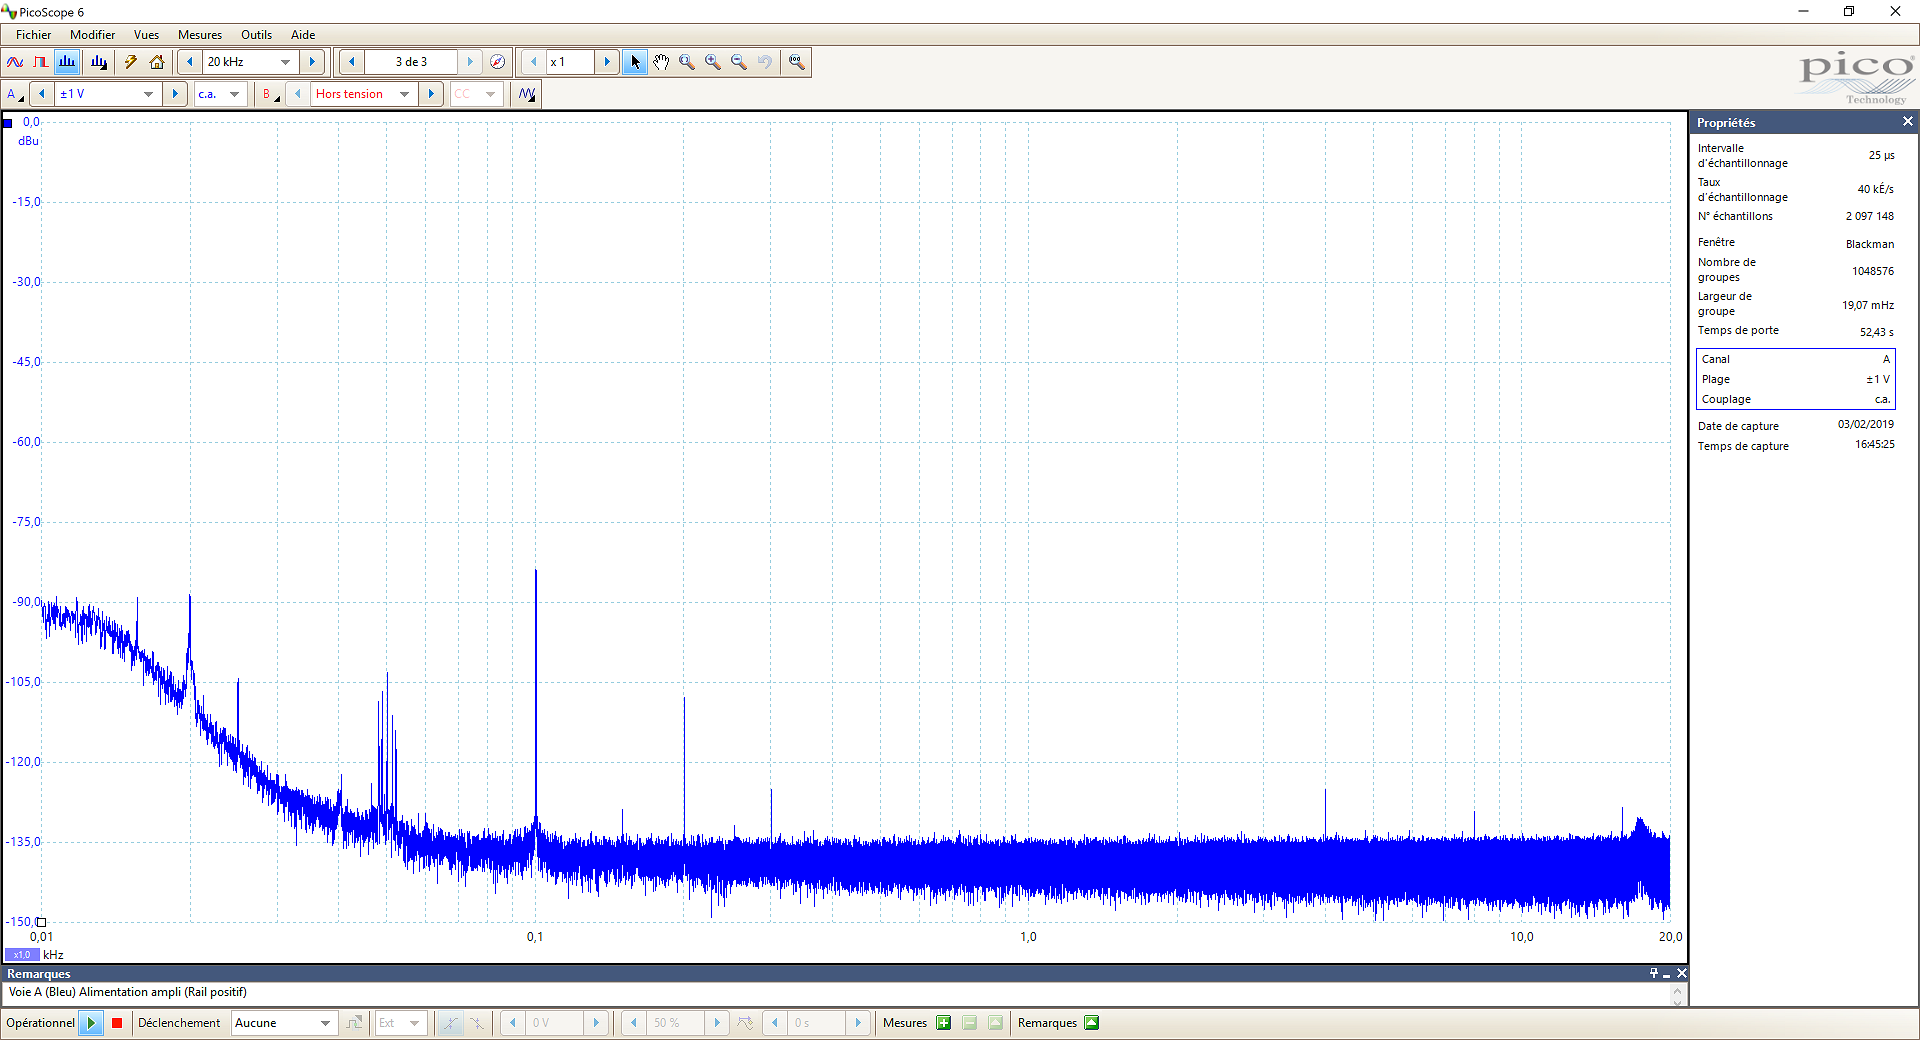Click the Canal A properties box
1920x1040 pixels.
(x=1795, y=379)
